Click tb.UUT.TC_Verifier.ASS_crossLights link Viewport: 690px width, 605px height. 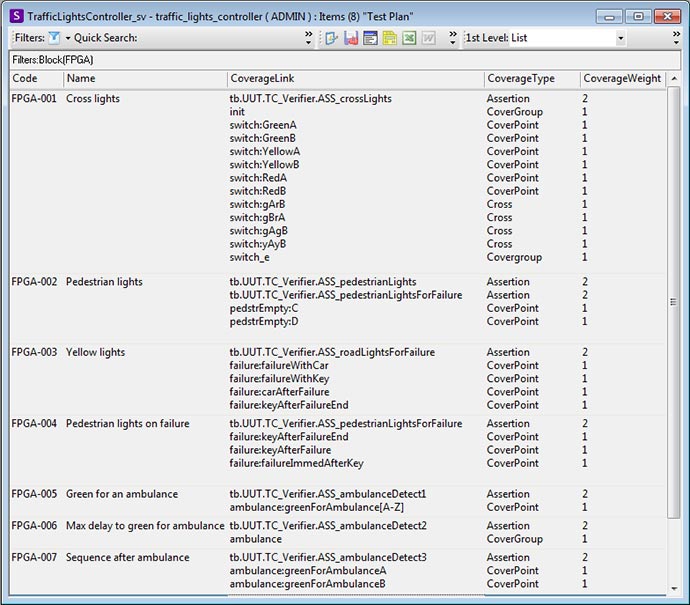[x=311, y=99]
